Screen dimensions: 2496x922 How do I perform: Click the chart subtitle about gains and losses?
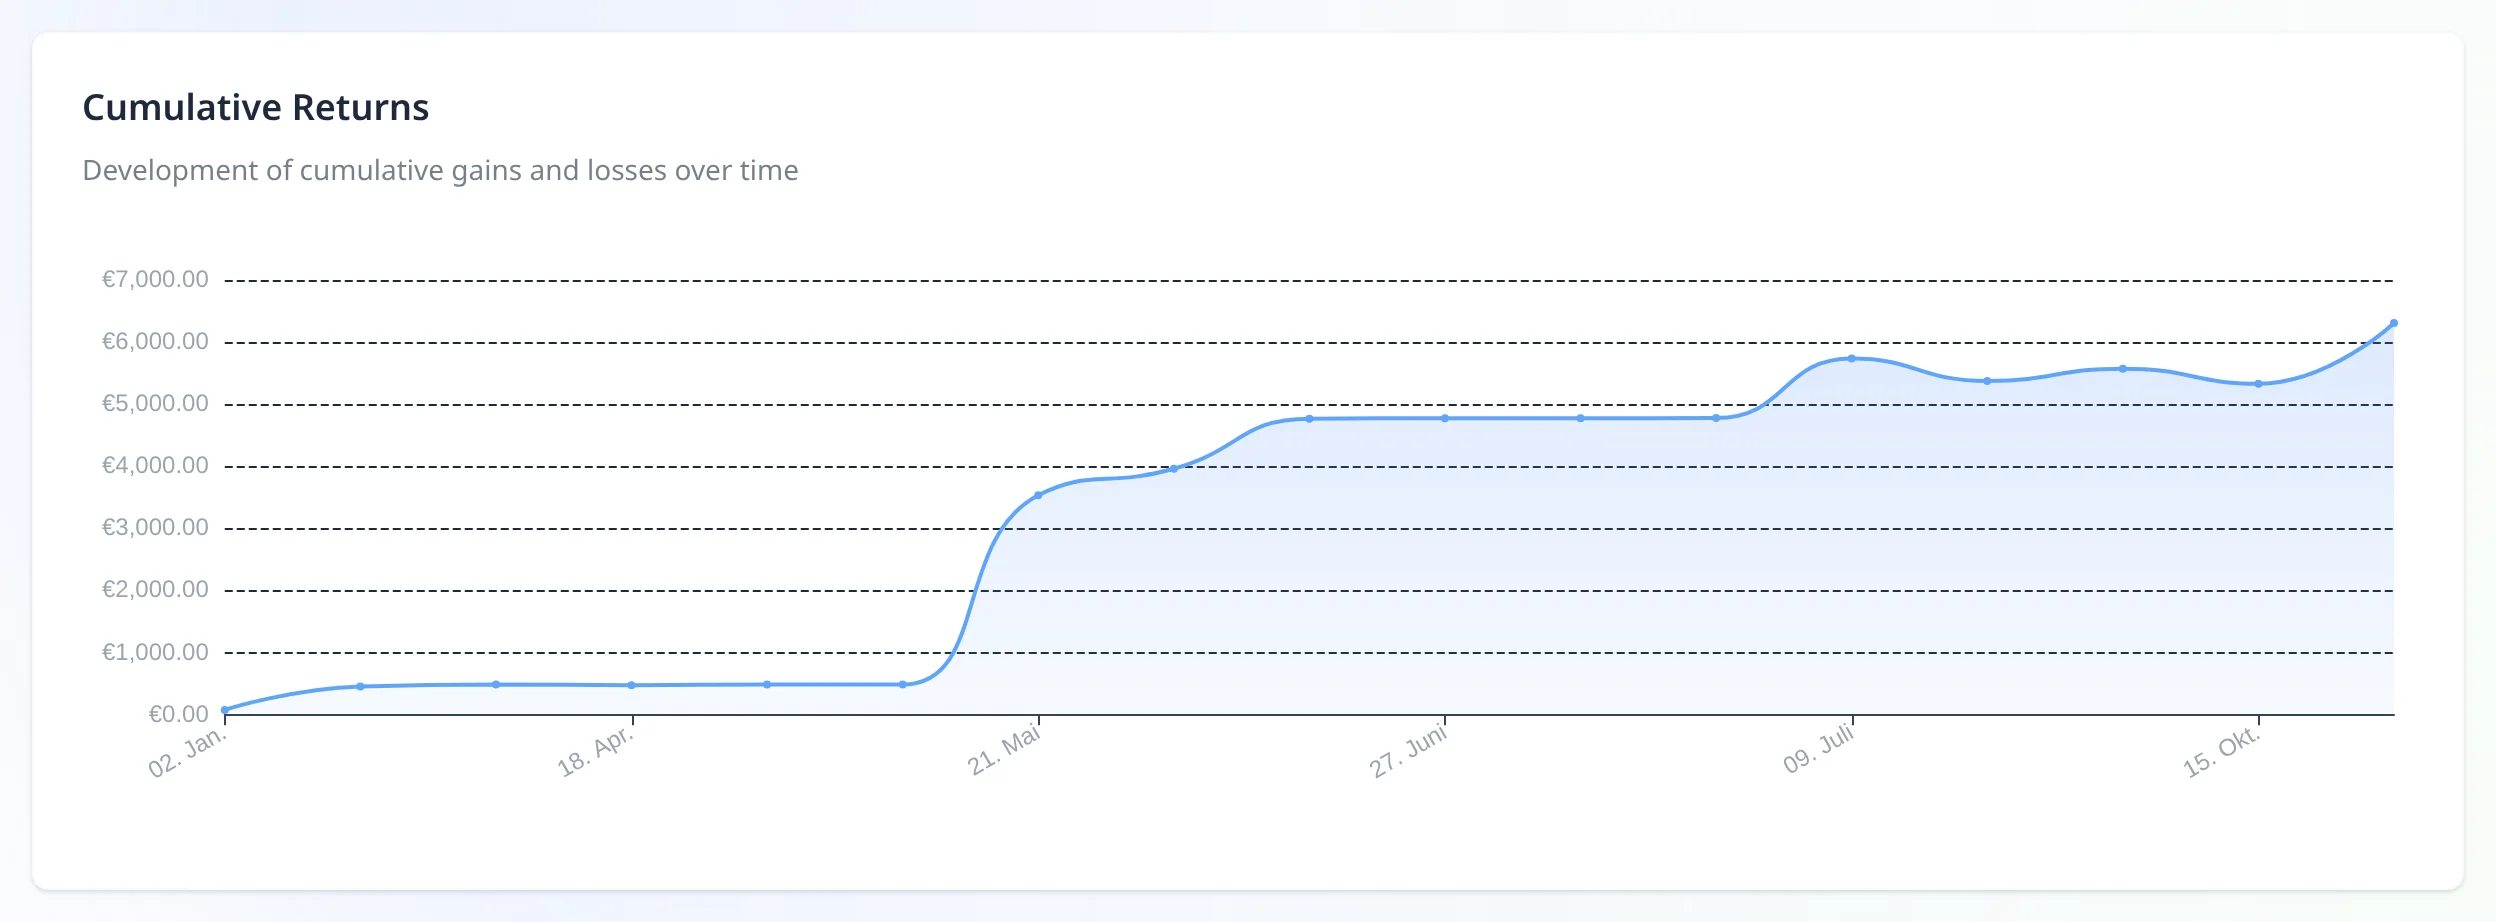tap(440, 170)
